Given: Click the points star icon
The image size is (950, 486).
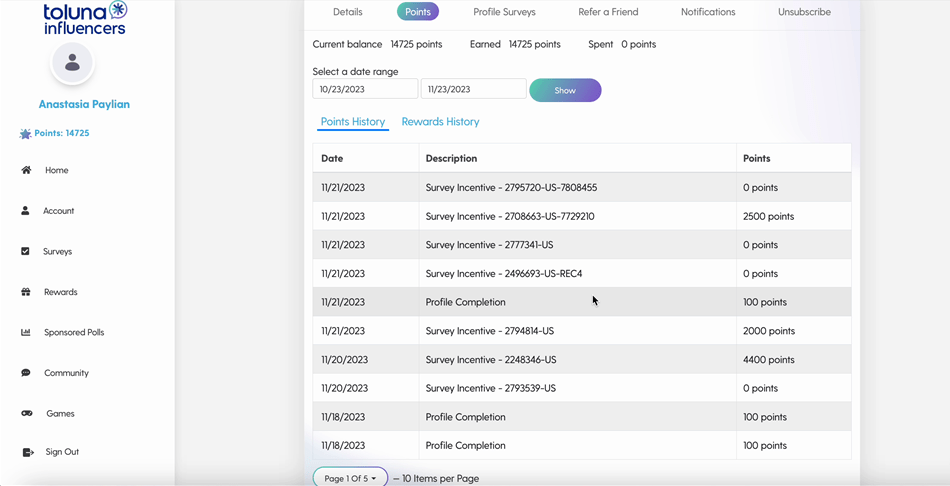Looking at the screenshot, I should point(25,134).
